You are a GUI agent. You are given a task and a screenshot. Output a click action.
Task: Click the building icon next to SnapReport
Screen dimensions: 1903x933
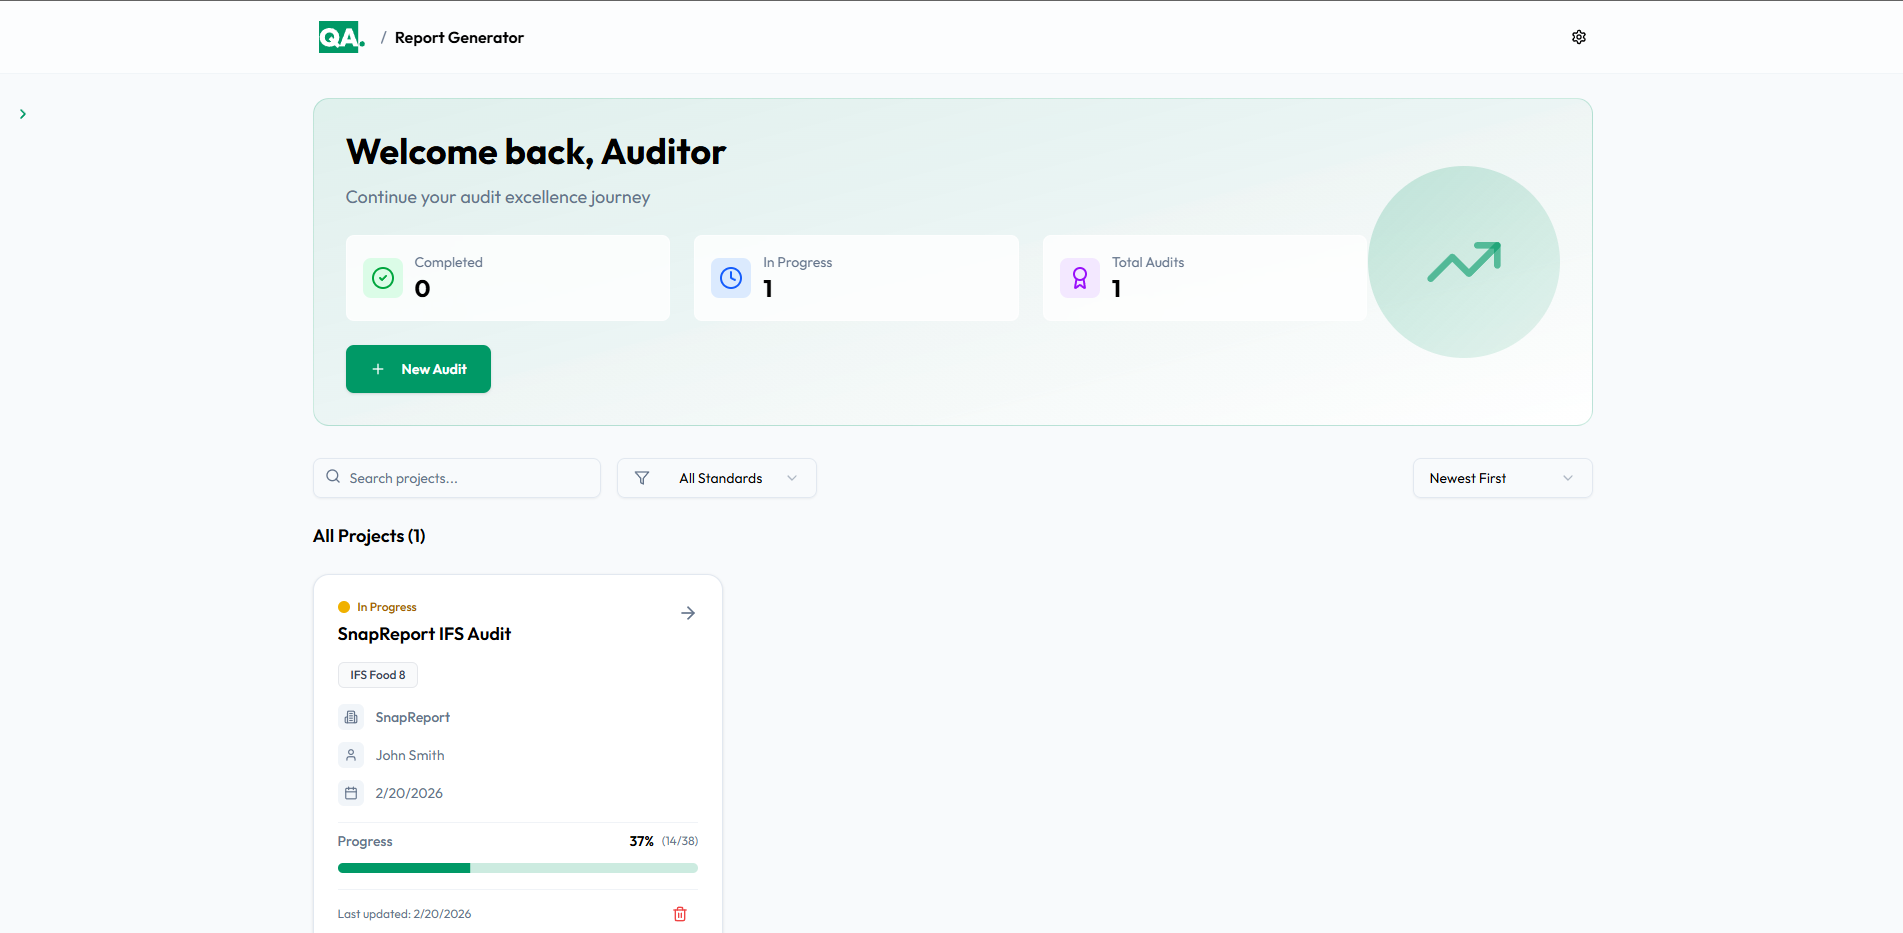[351, 717]
